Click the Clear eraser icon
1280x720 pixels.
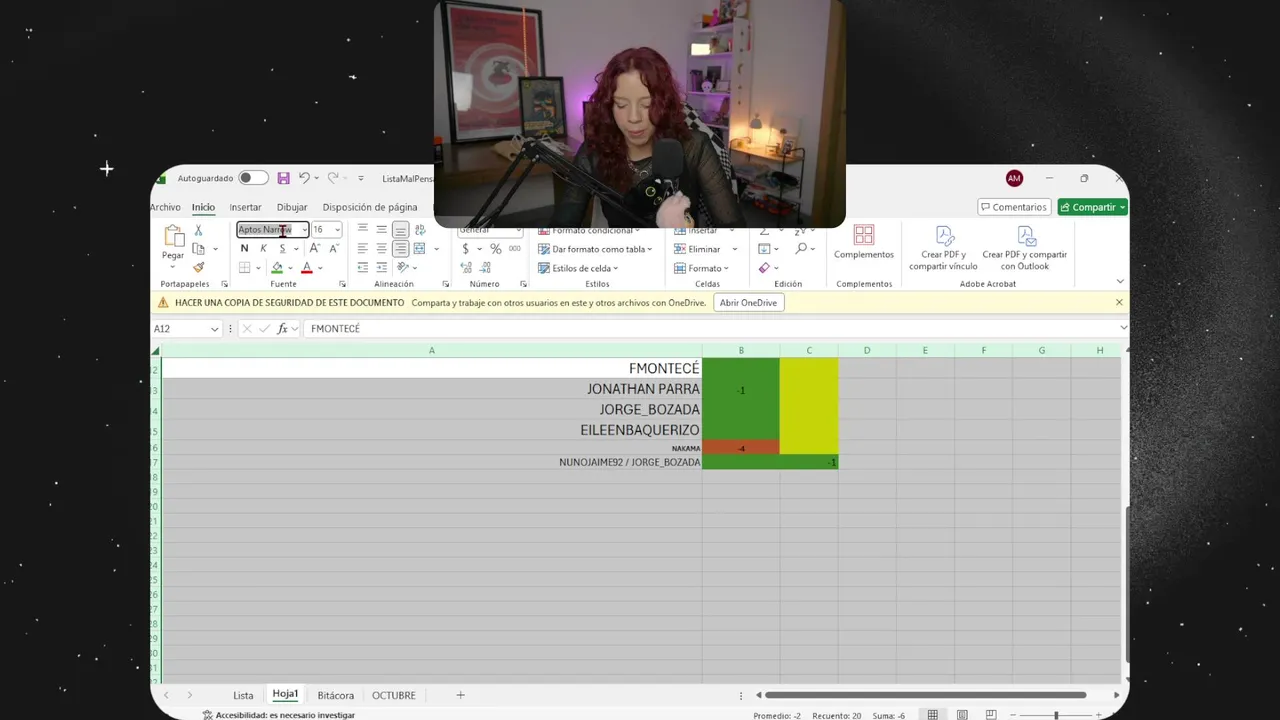pos(764,268)
